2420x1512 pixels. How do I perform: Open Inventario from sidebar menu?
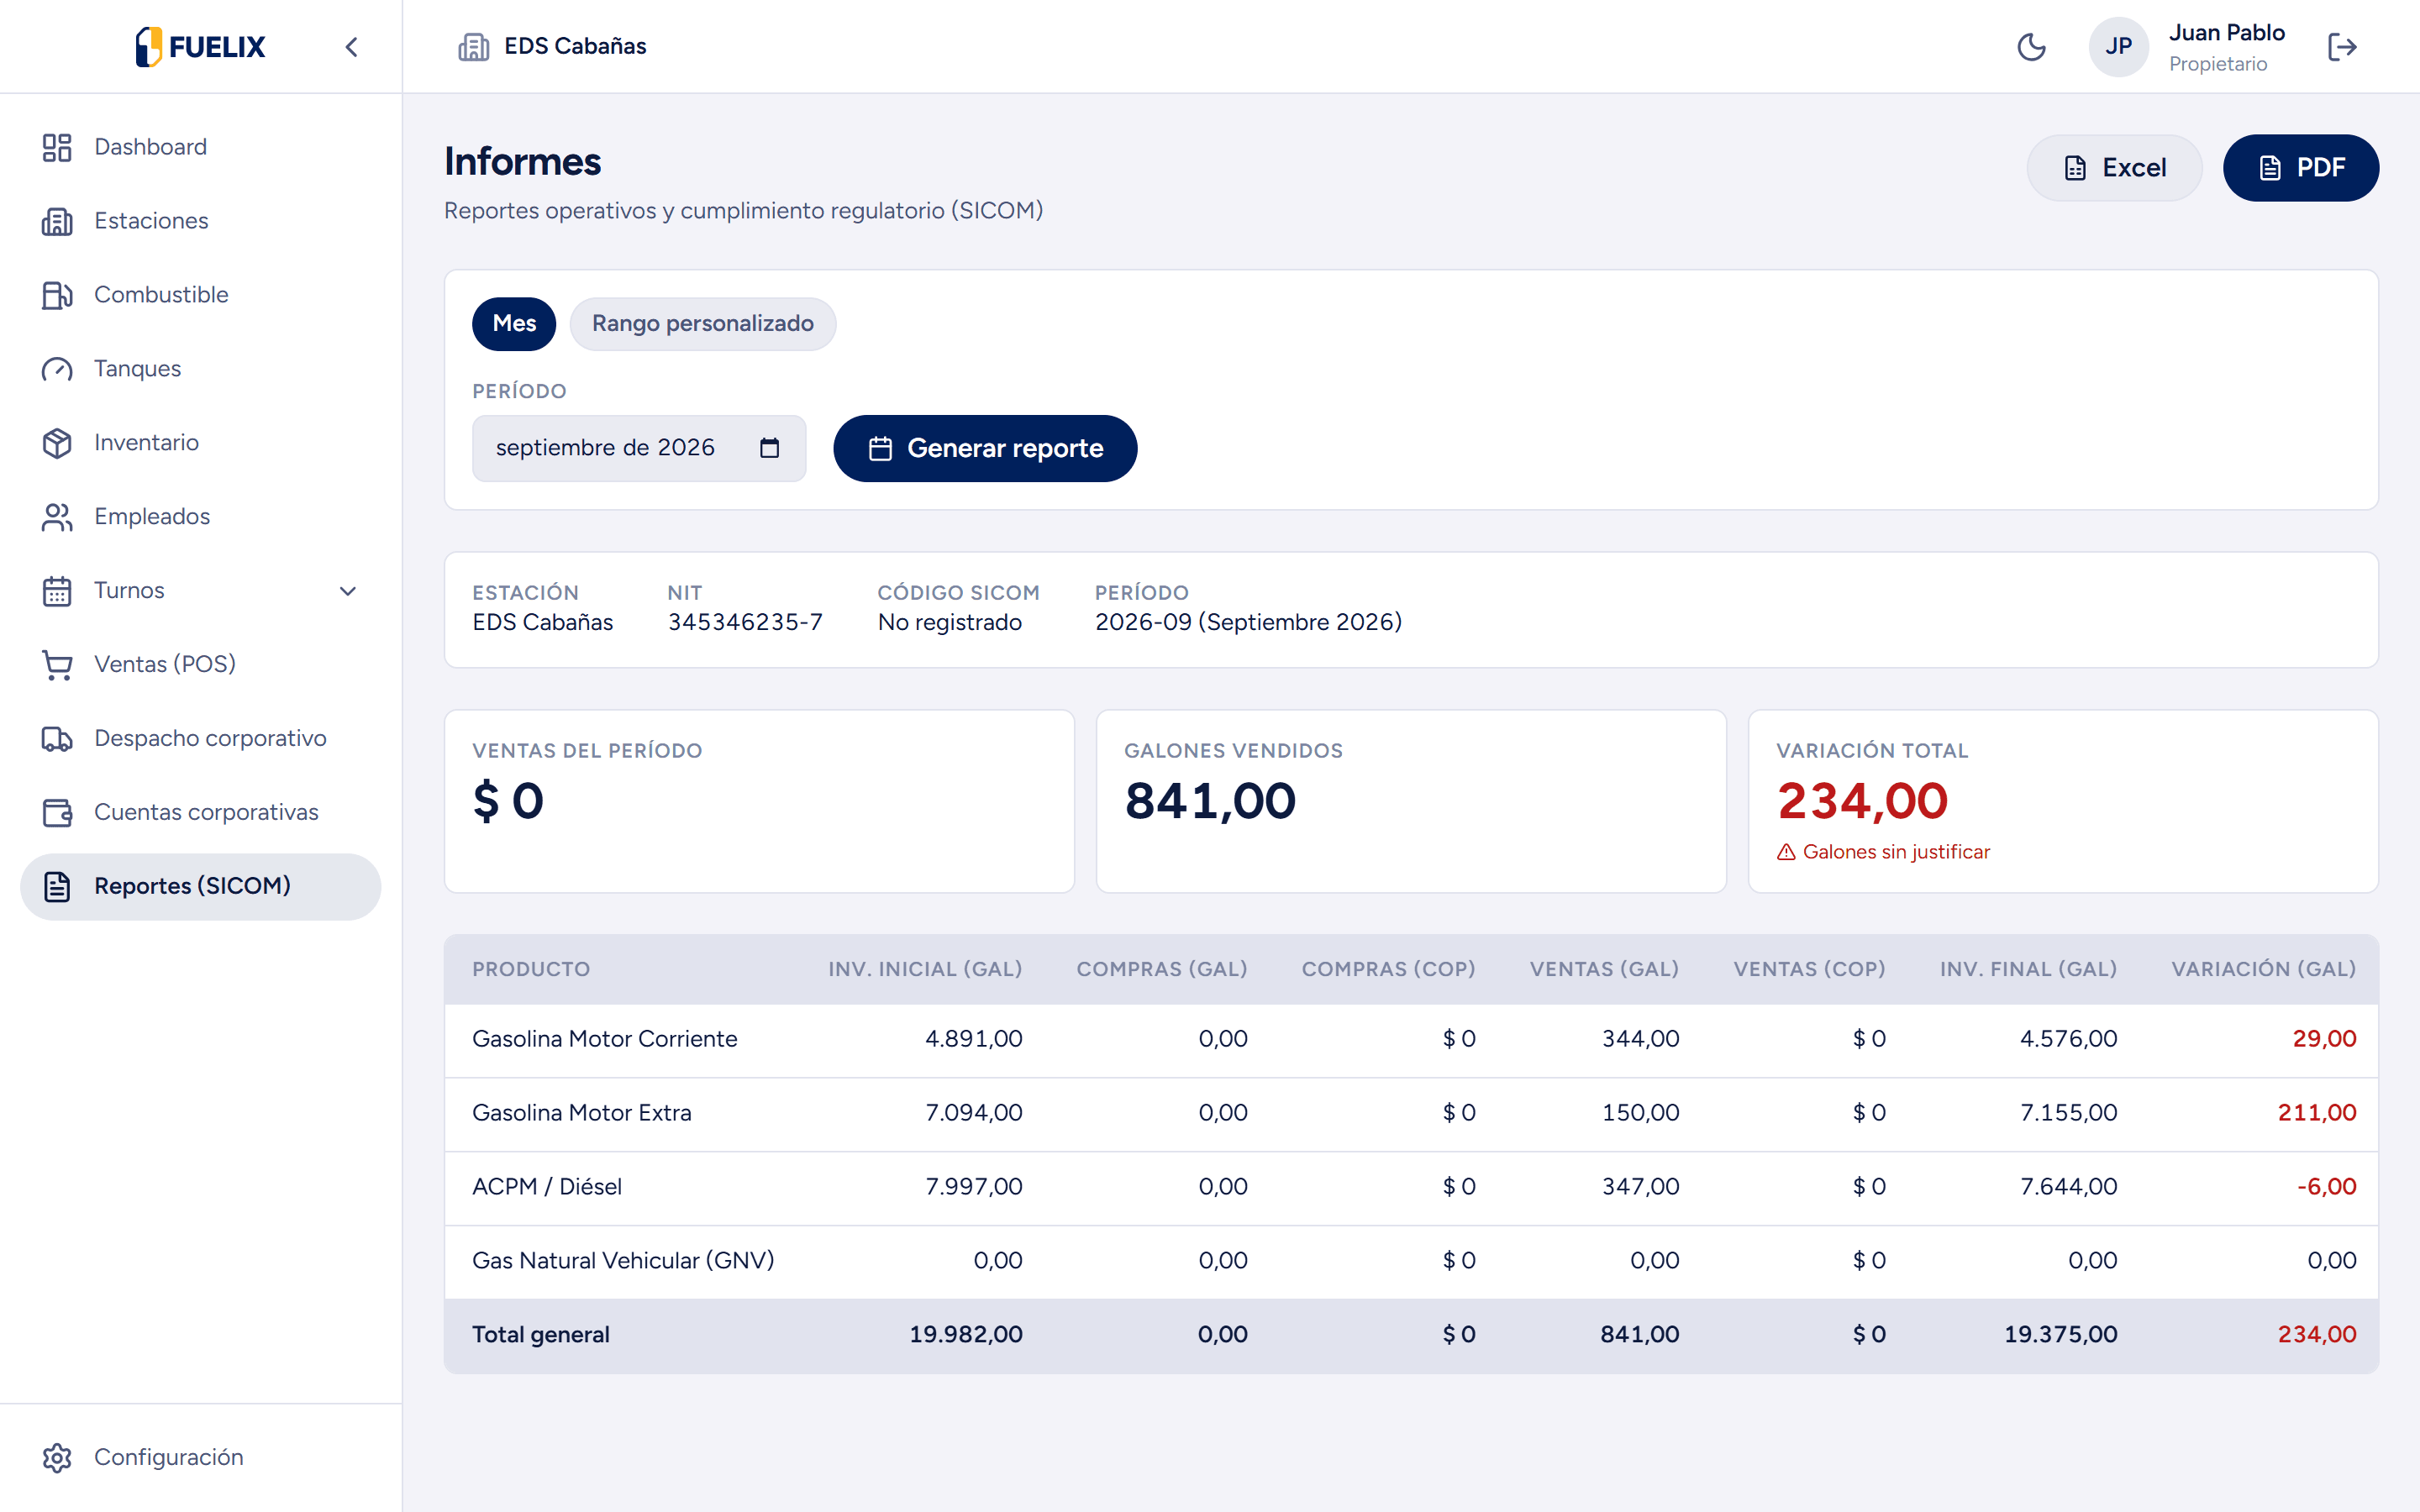(x=200, y=443)
